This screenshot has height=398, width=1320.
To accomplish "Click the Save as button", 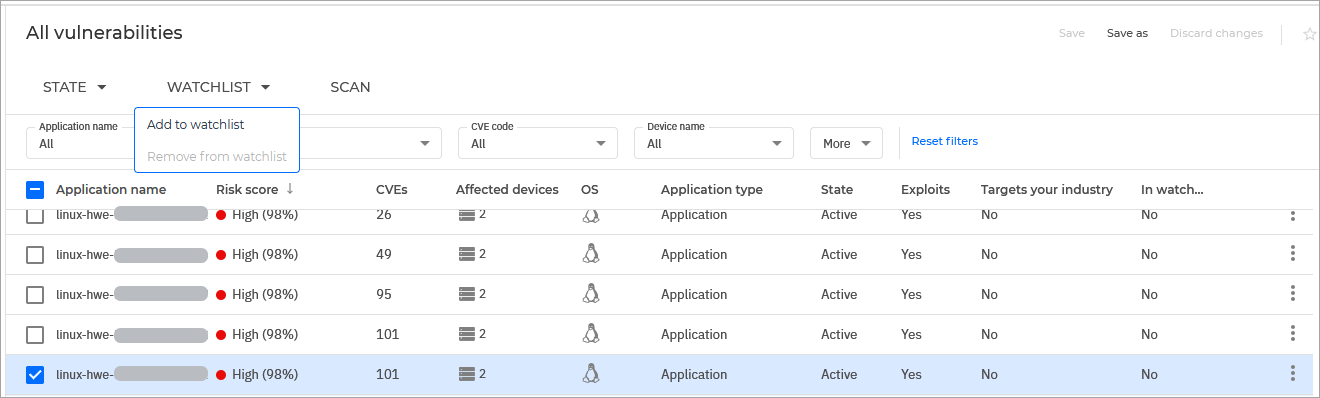I will click(1127, 33).
